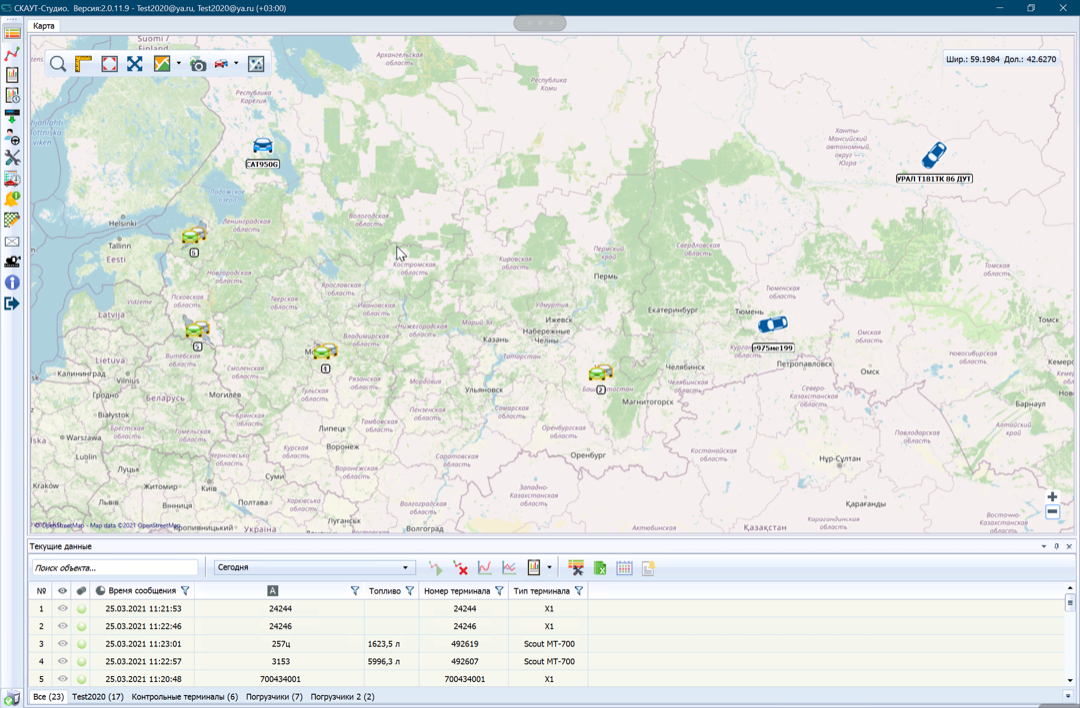Viewport: 1080px width, 708px height.
Task: Click the green arrow track play icon
Action: tap(435, 568)
